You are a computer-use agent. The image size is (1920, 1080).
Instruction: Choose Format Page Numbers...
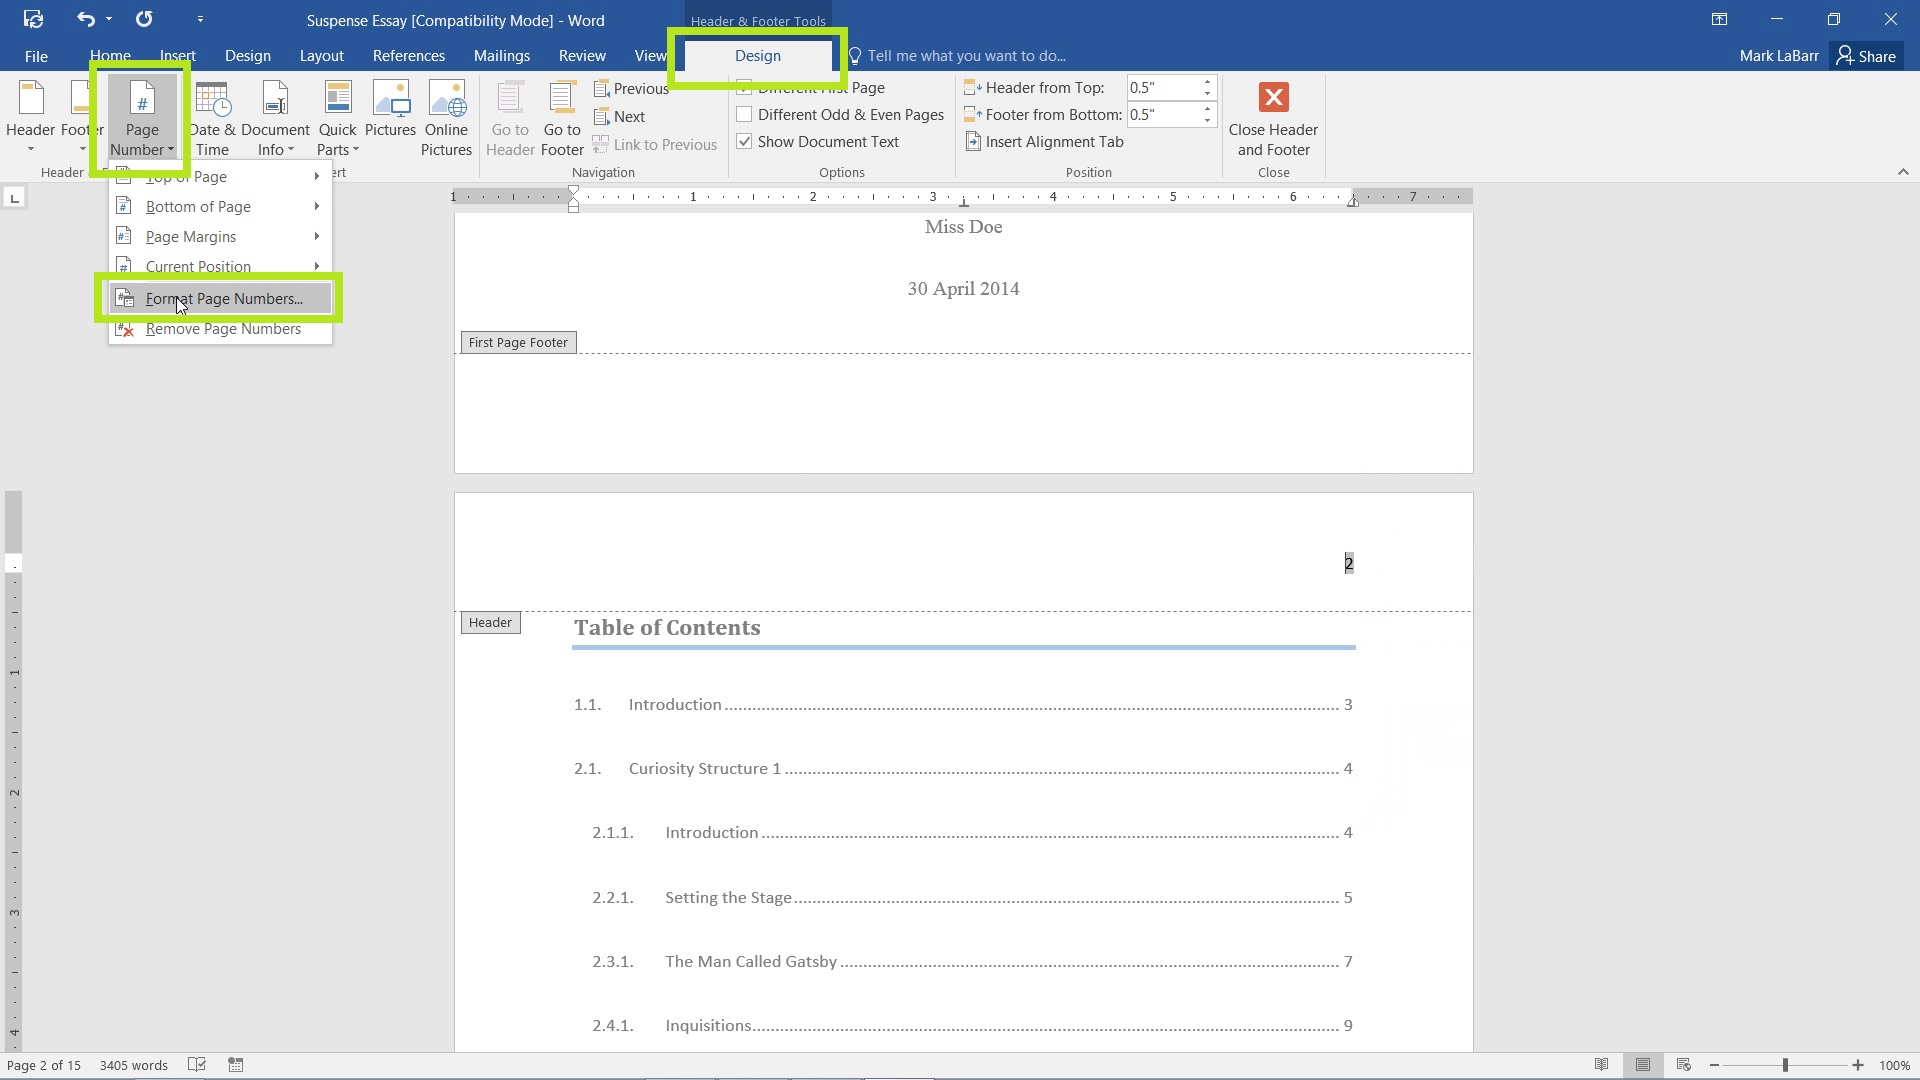pyautogui.click(x=220, y=299)
